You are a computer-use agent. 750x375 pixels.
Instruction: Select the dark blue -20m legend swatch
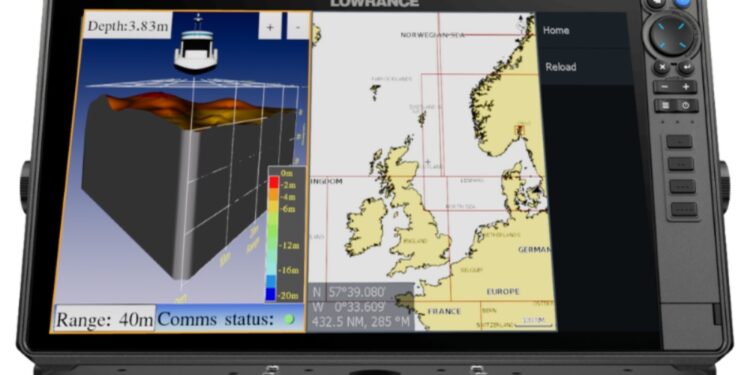click(271, 294)
